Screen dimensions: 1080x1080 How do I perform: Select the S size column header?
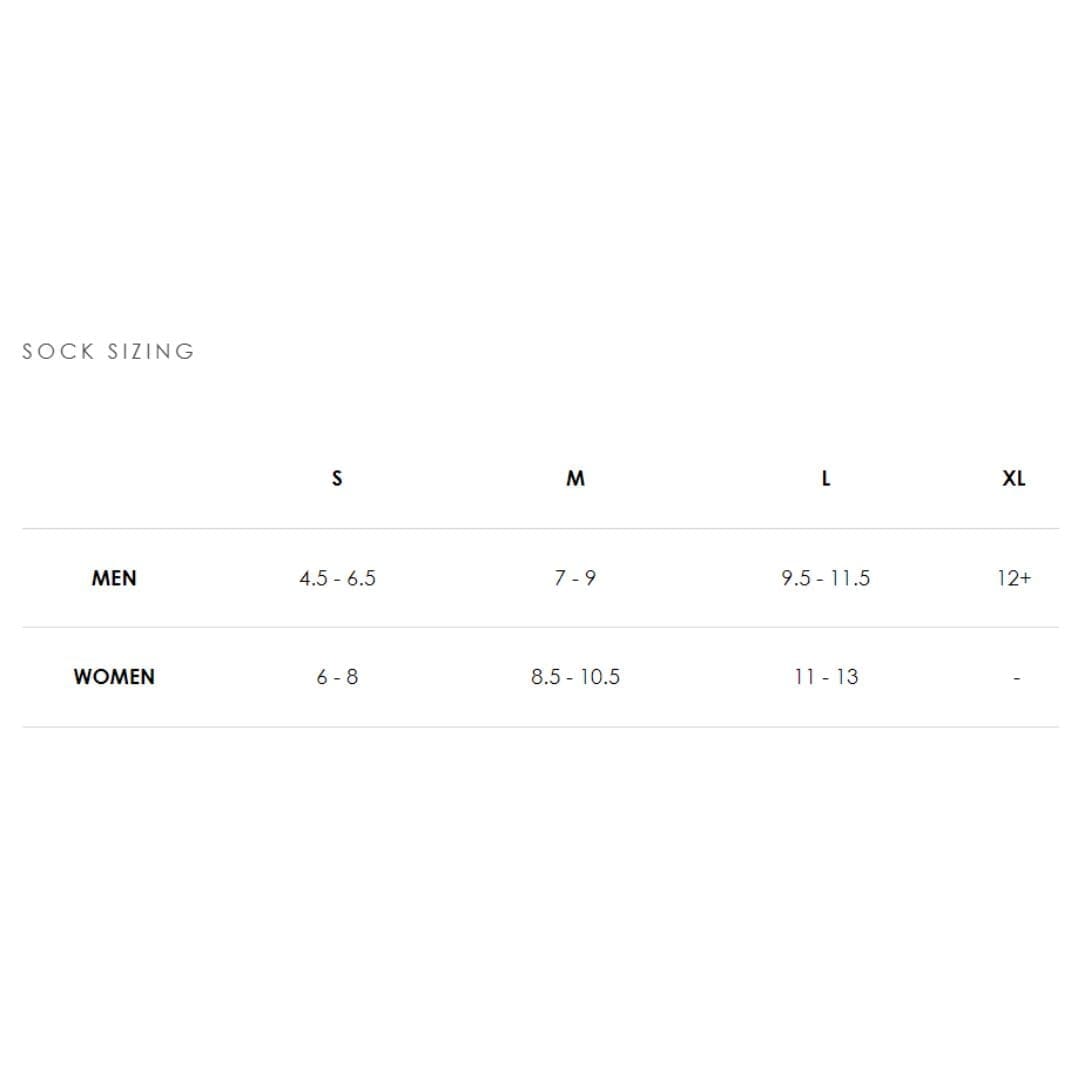[x=337, y=478]
